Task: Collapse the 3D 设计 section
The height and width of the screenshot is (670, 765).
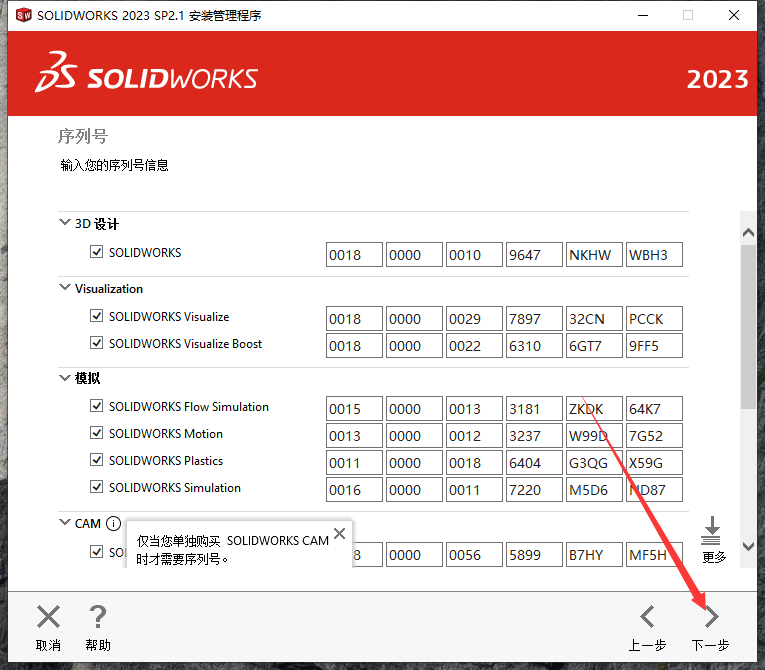Action: click(x=64, y=223)
